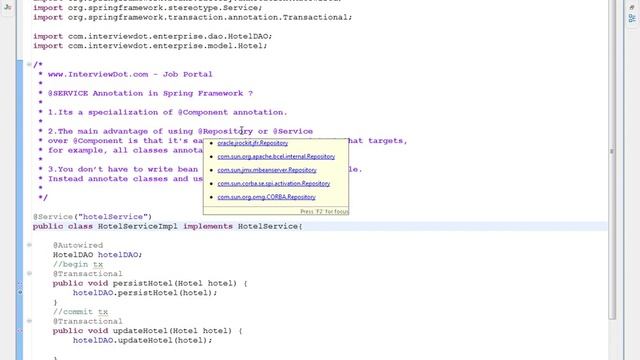Open com.sun.org.omg.CORBA.Repository link

pos(267,197)
